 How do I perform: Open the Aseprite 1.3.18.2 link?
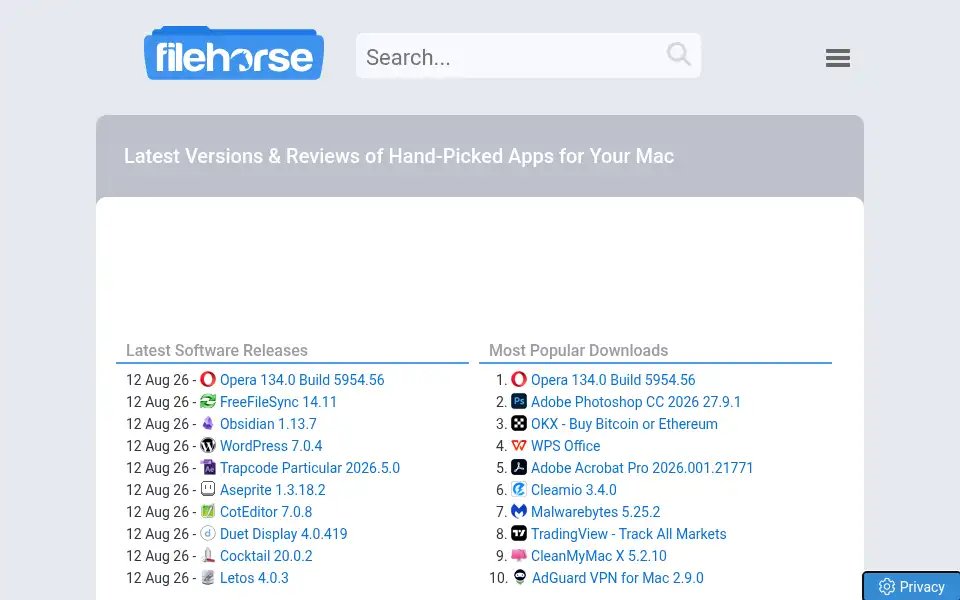click(272, 490)
